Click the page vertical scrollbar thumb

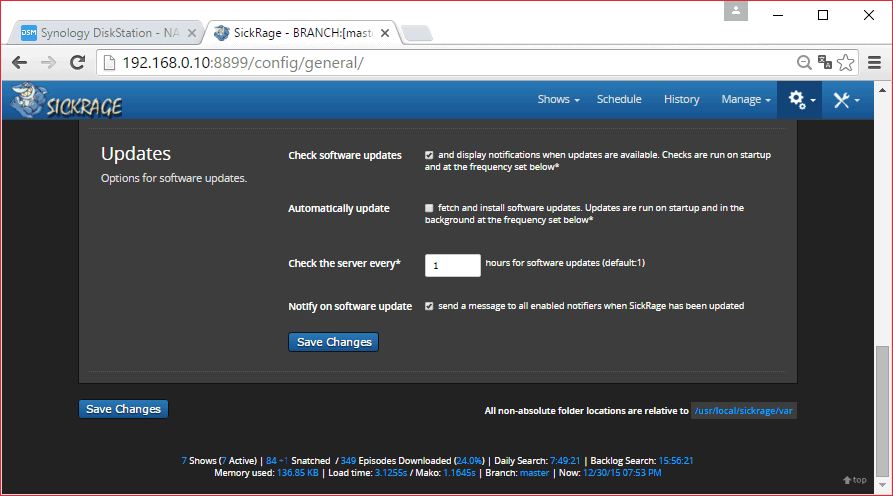click(x=882, y=411)
